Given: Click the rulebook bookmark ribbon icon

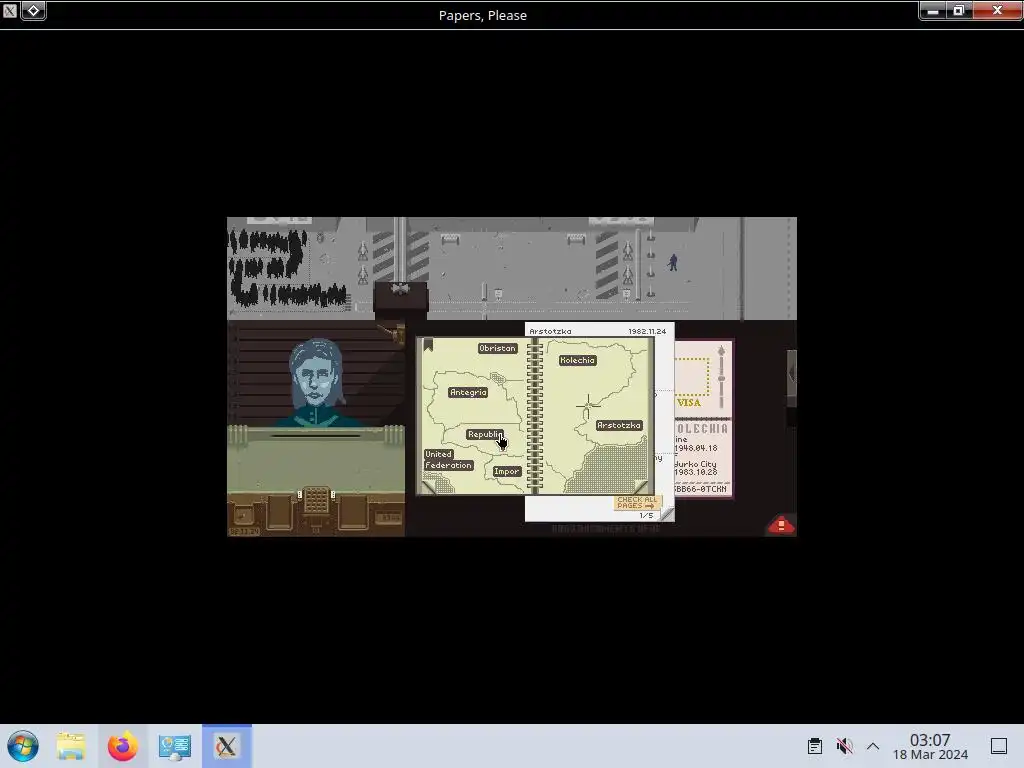Looking at the screenshot, I should 428,344.
